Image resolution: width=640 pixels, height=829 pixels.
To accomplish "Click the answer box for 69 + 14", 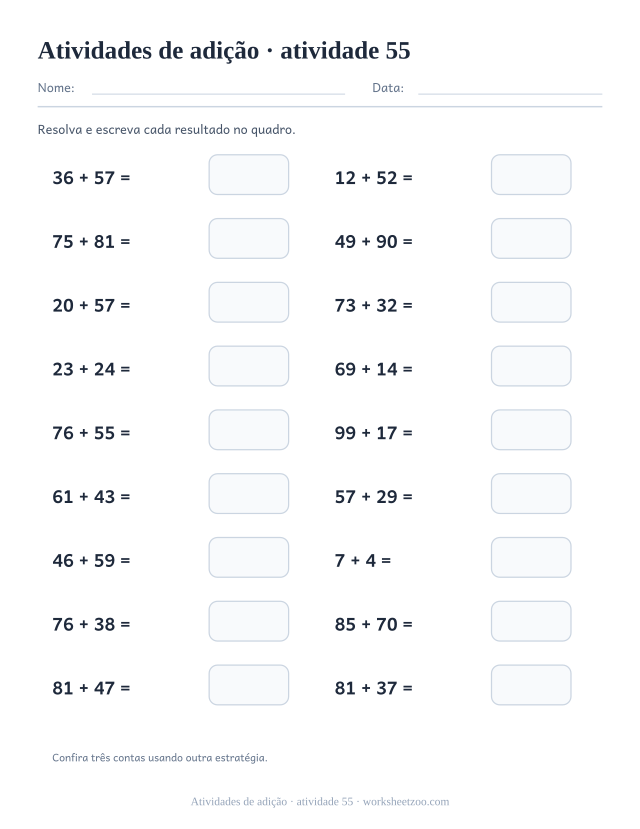I will (x=531, y=366).
